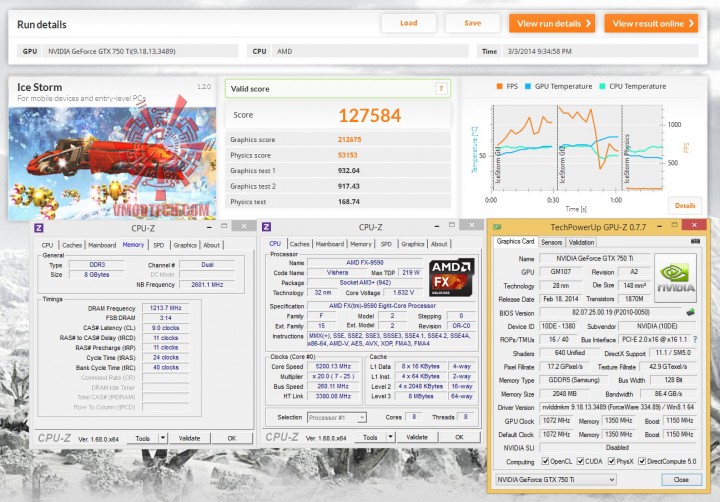The image size is (720, 502).
Task: Click the GPU-Z title bar app icon
Action: click(497, 226)
